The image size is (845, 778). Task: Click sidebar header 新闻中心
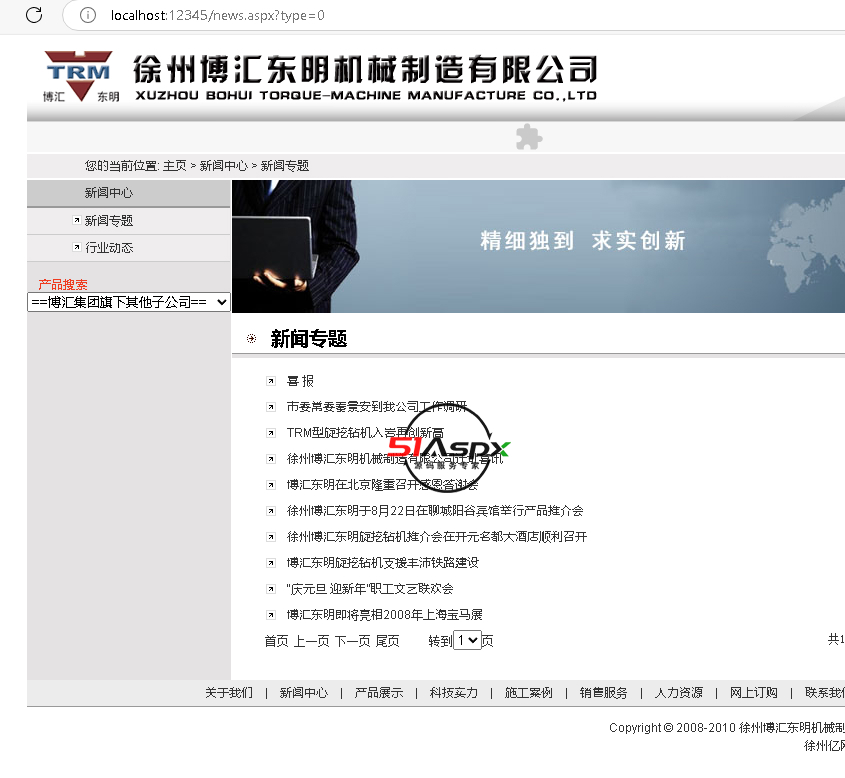pos(109,193)
